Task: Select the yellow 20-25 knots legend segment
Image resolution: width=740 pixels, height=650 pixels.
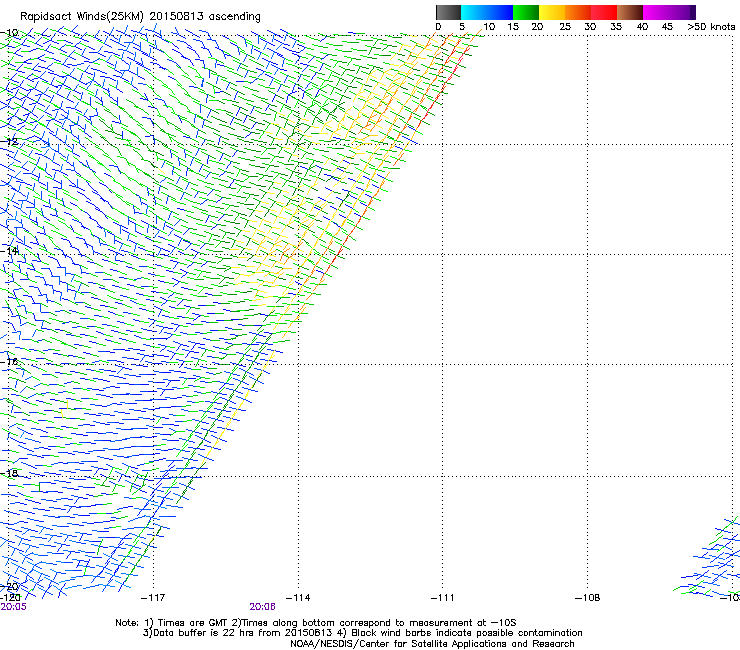Action: (552, 12)
